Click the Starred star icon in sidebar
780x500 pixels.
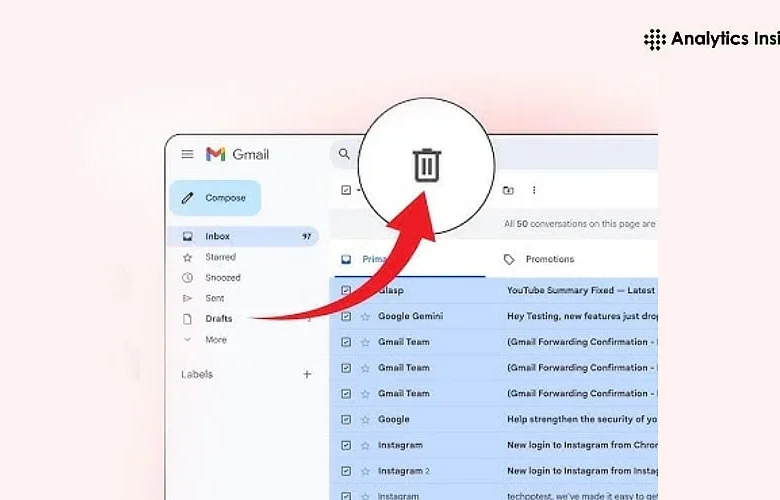[x=188, y=257]
